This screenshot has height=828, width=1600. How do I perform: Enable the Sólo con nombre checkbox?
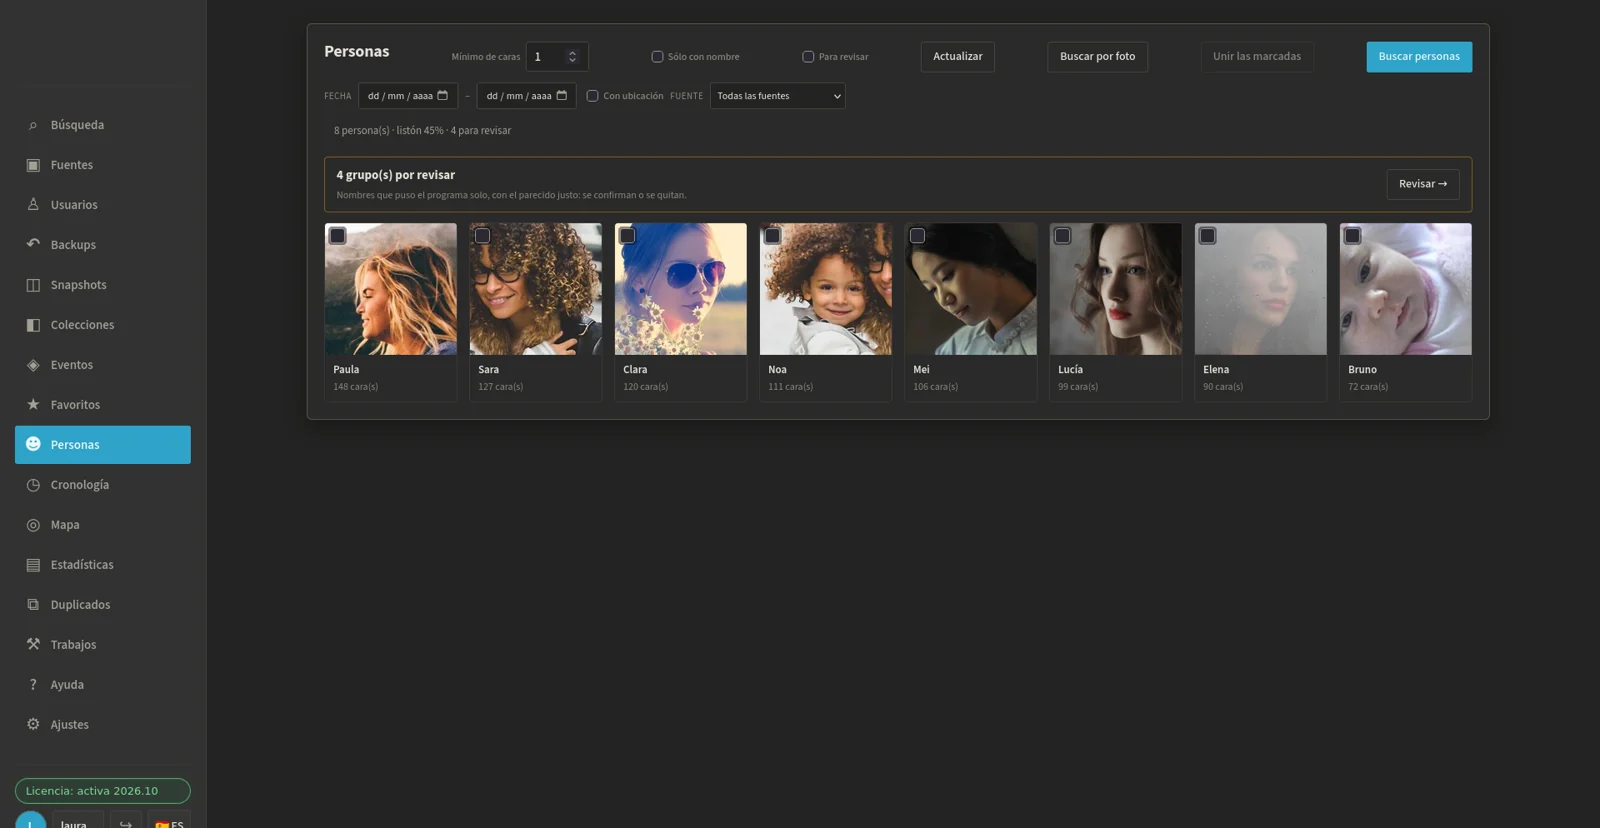point(657,57)
